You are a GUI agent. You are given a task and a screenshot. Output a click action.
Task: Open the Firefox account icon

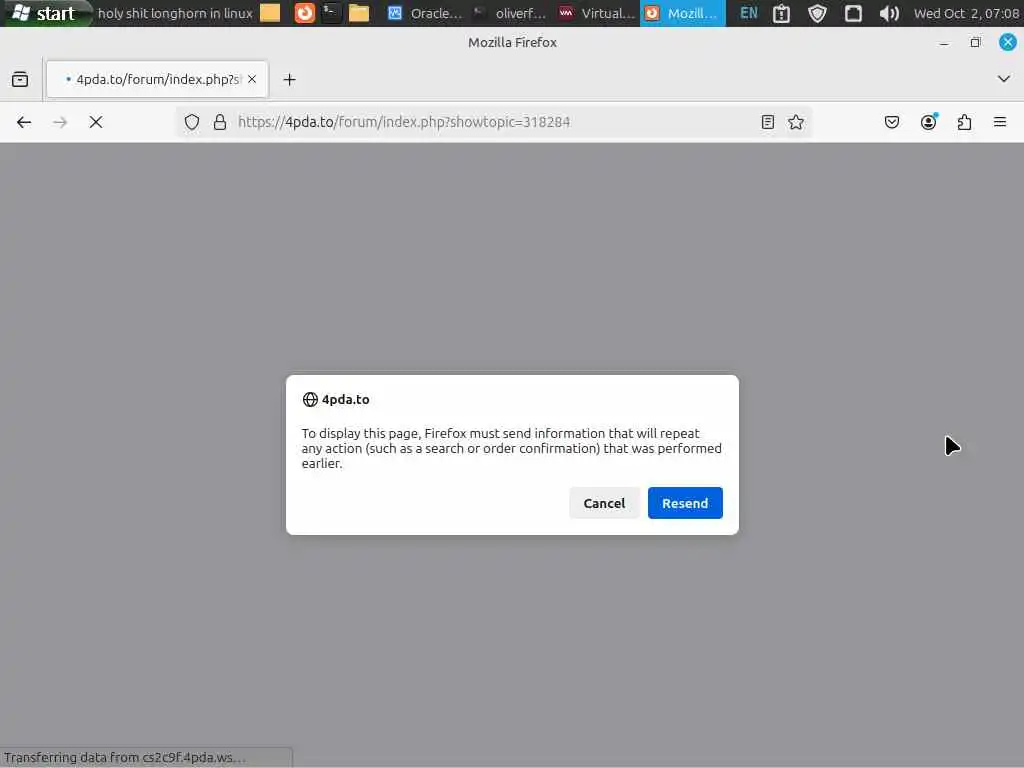[x=928, y=122]
